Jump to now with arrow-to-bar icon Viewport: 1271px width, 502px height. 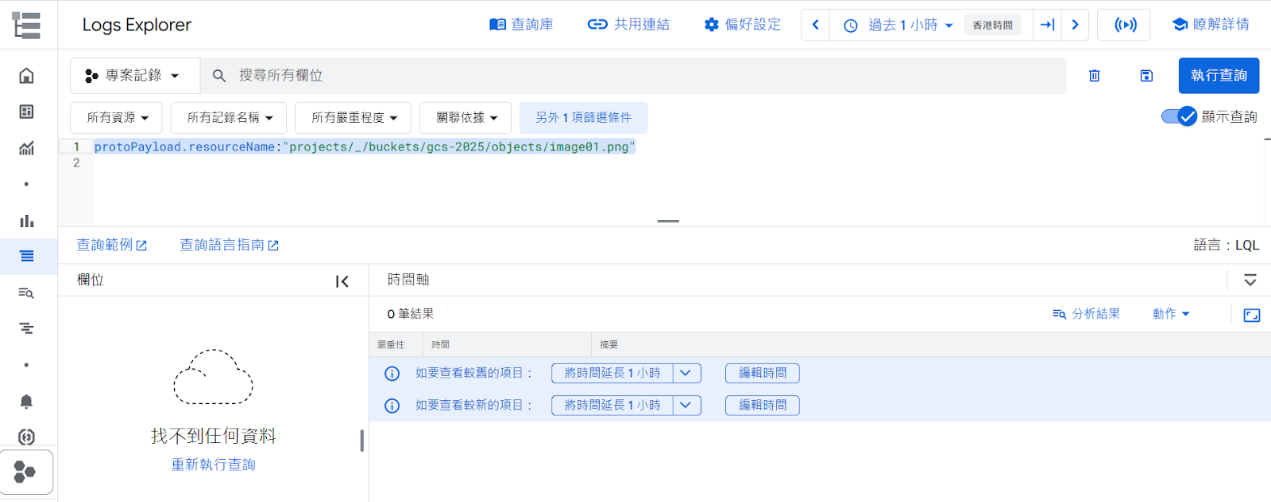pos(1047,25)
